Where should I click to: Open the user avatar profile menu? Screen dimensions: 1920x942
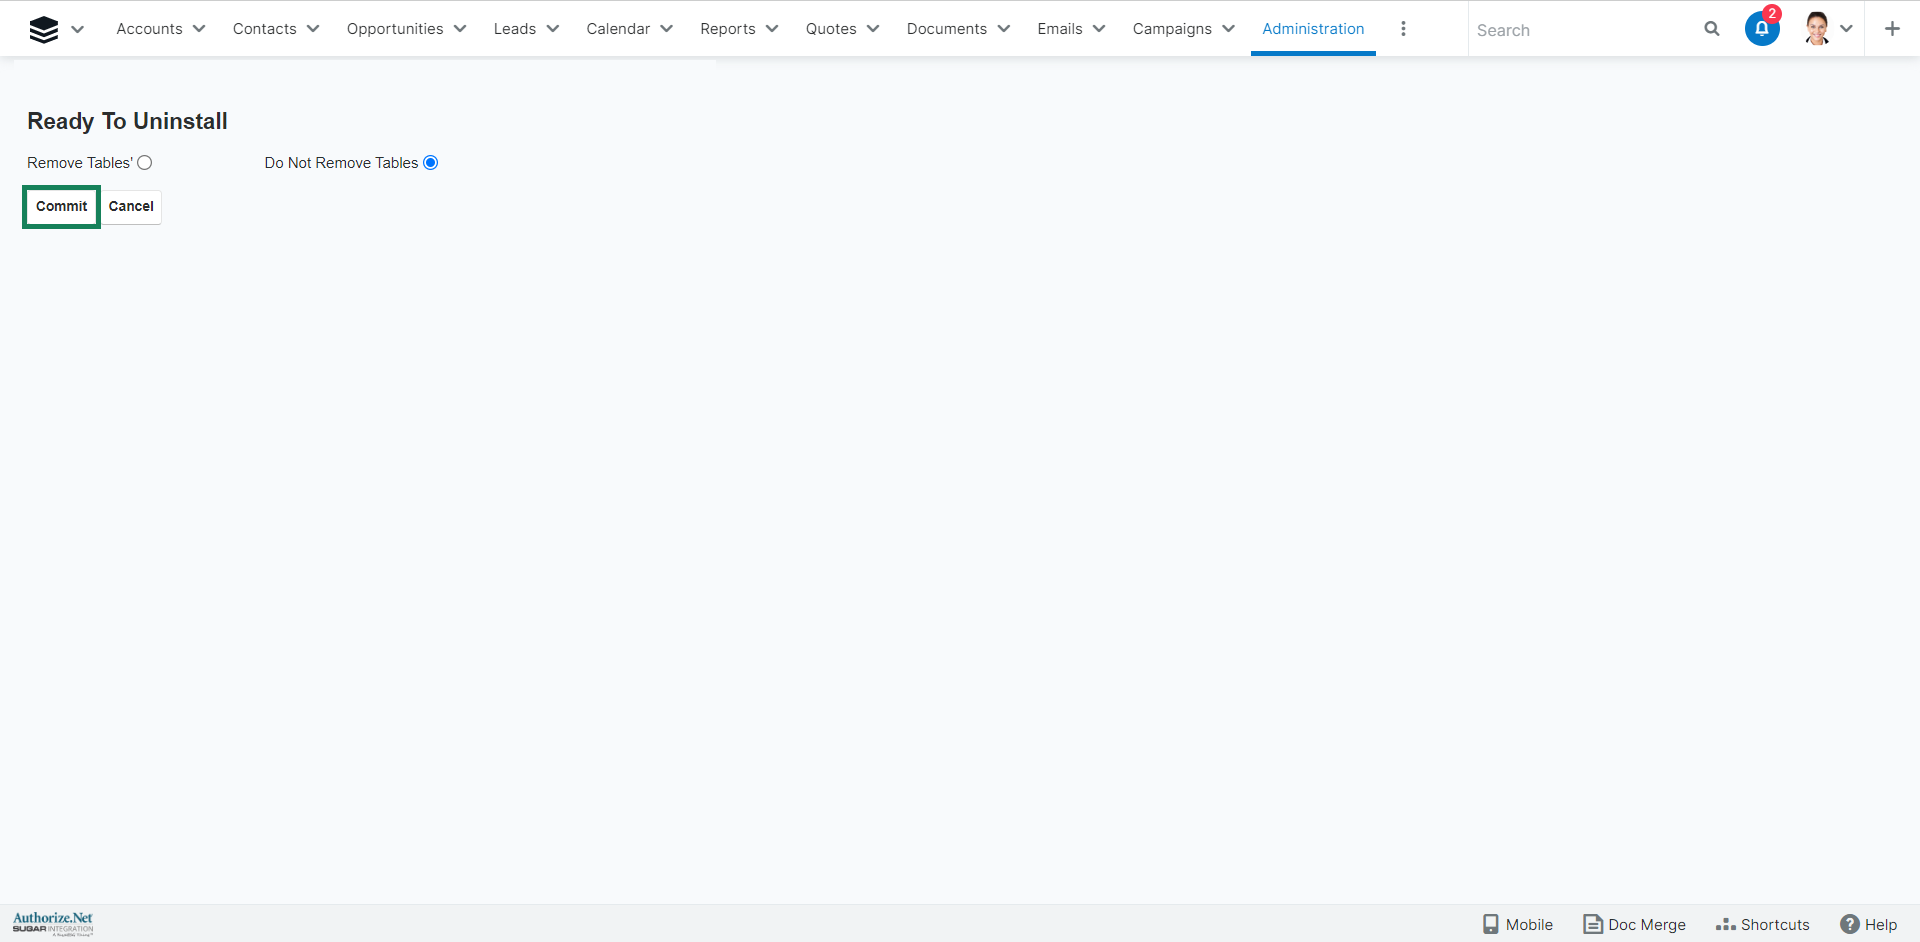(x=1817, y=29)
